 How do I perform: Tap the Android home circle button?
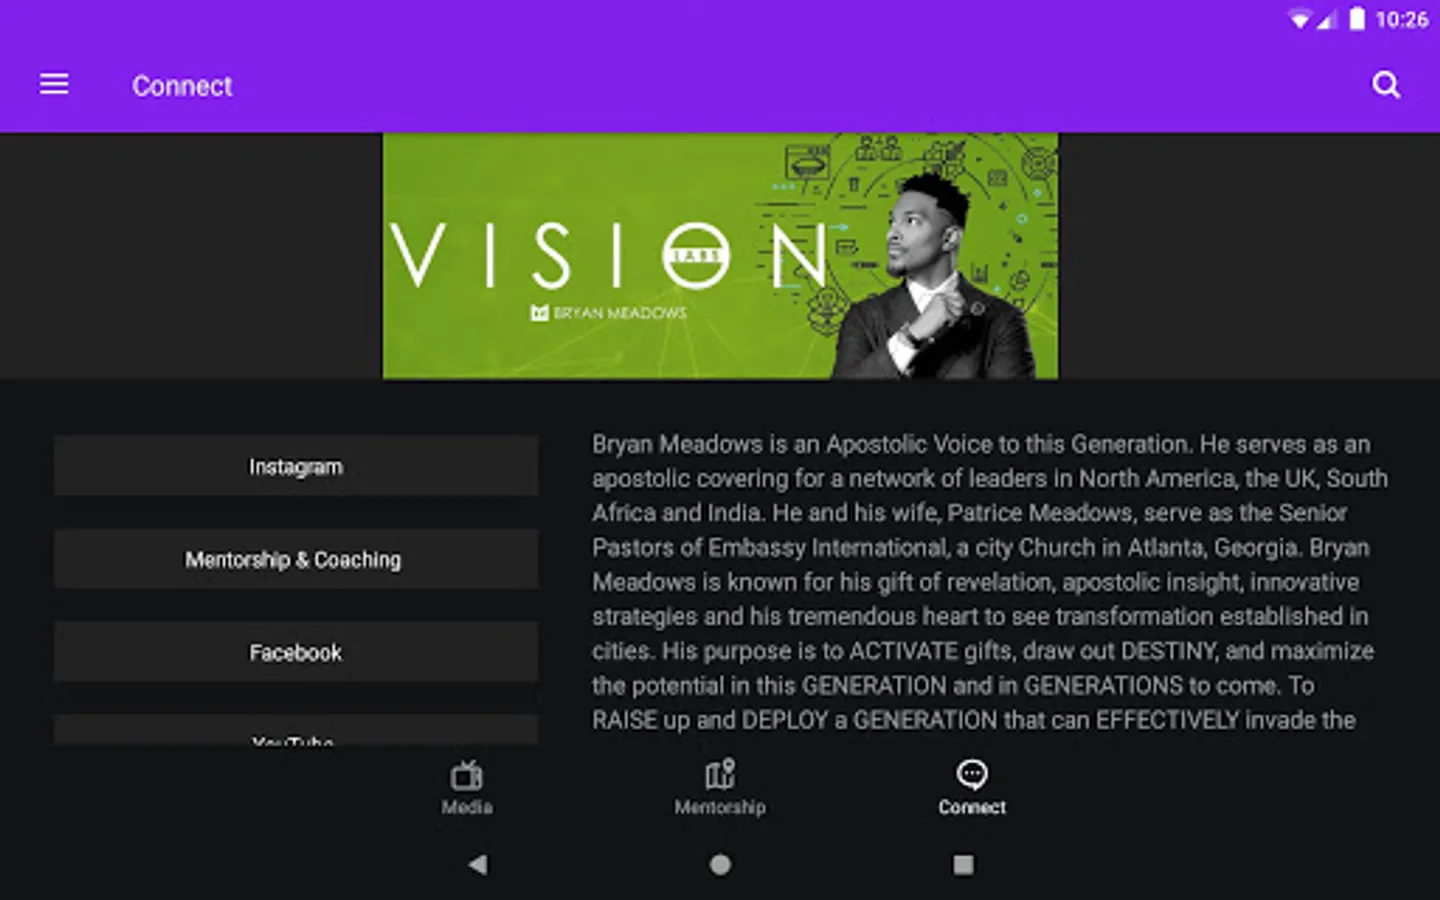[720, 864]
